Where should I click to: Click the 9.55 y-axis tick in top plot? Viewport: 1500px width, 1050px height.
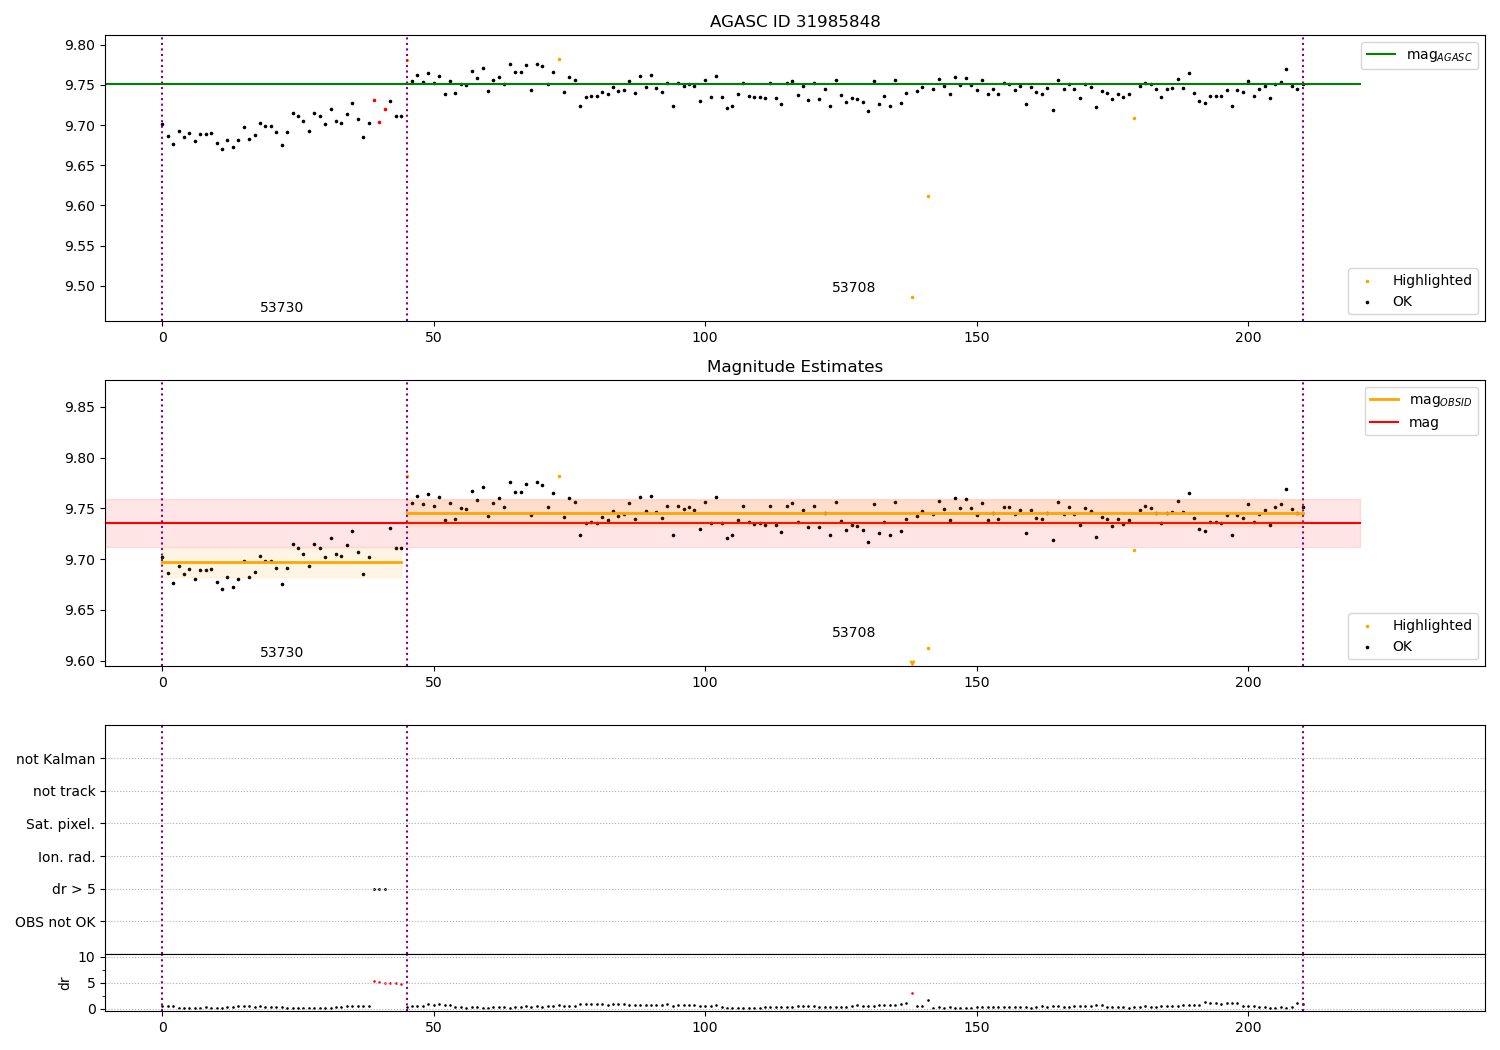tap(78, 246)
